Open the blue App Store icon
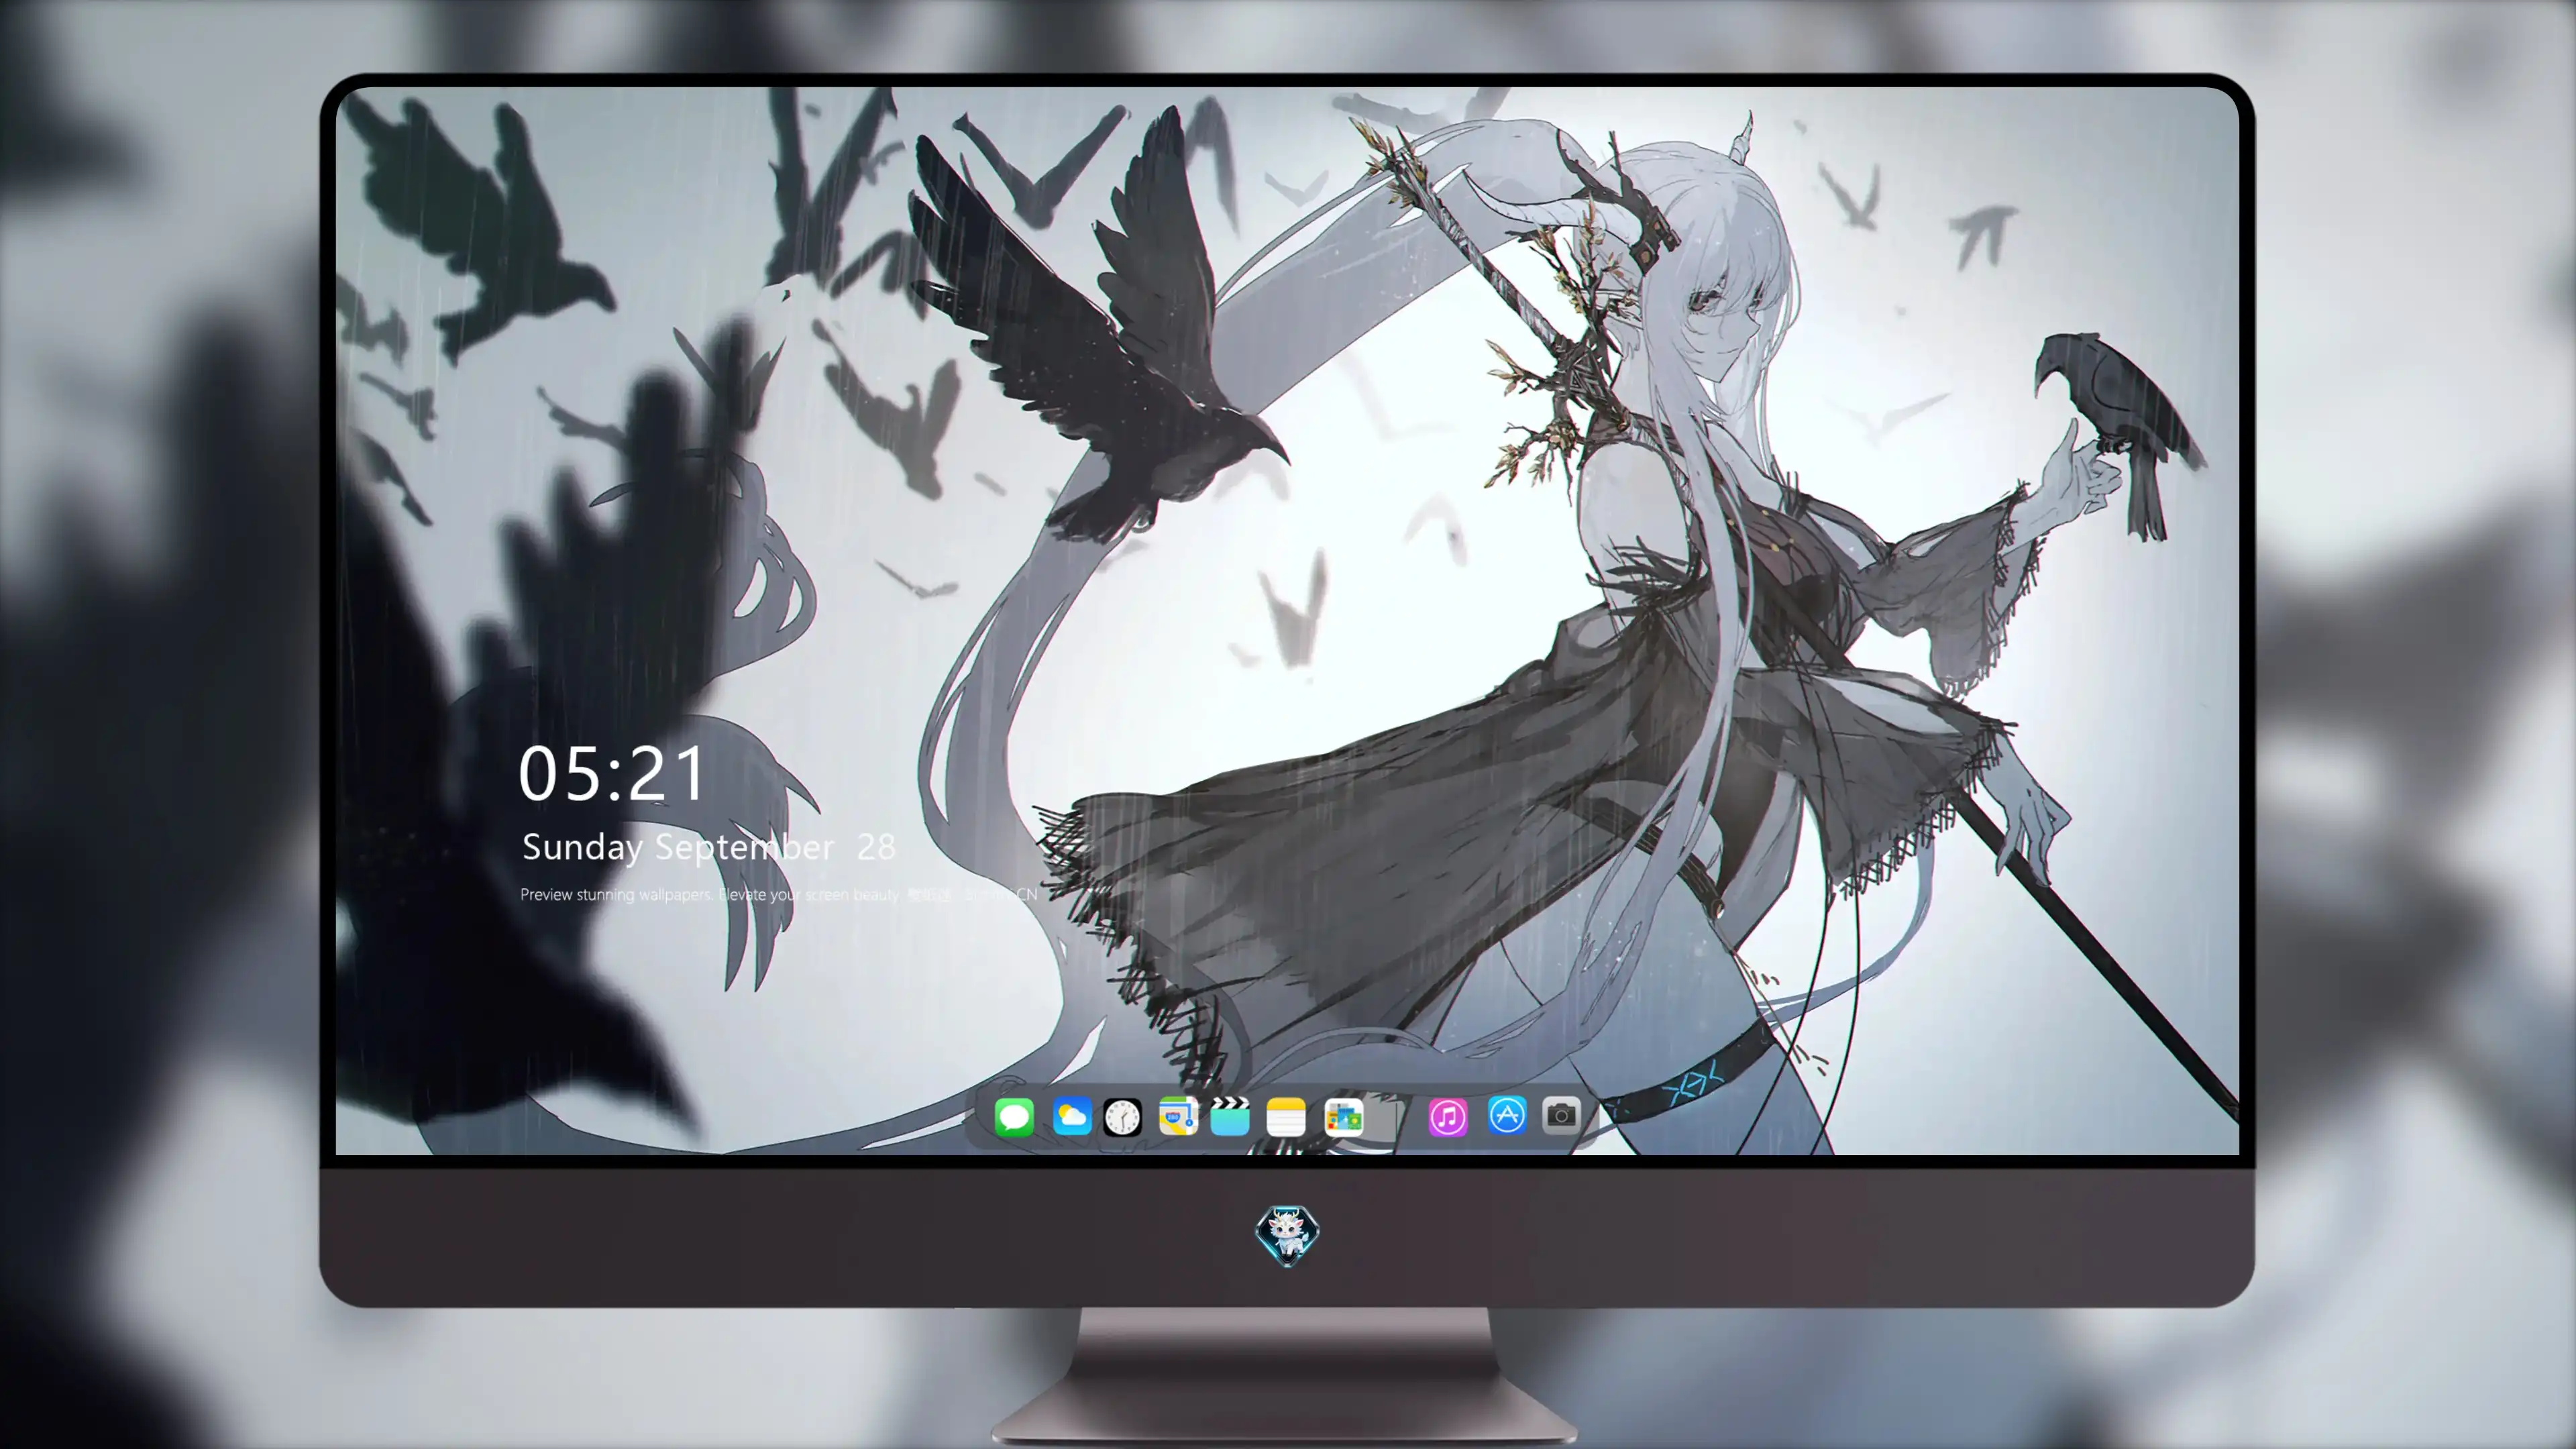2576x1449 pixels. (1506, 1115)
